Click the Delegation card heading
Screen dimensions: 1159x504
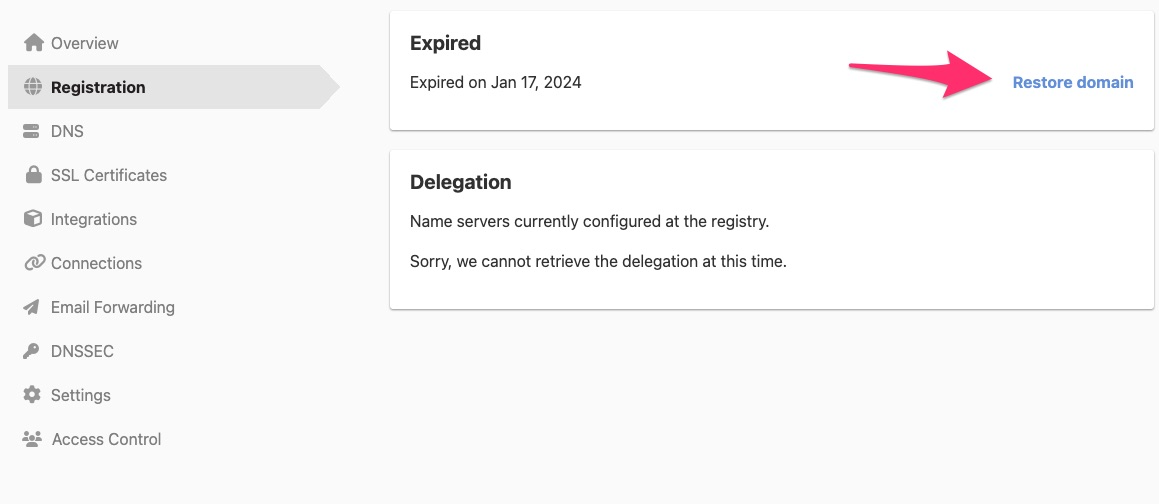point(460,182)
